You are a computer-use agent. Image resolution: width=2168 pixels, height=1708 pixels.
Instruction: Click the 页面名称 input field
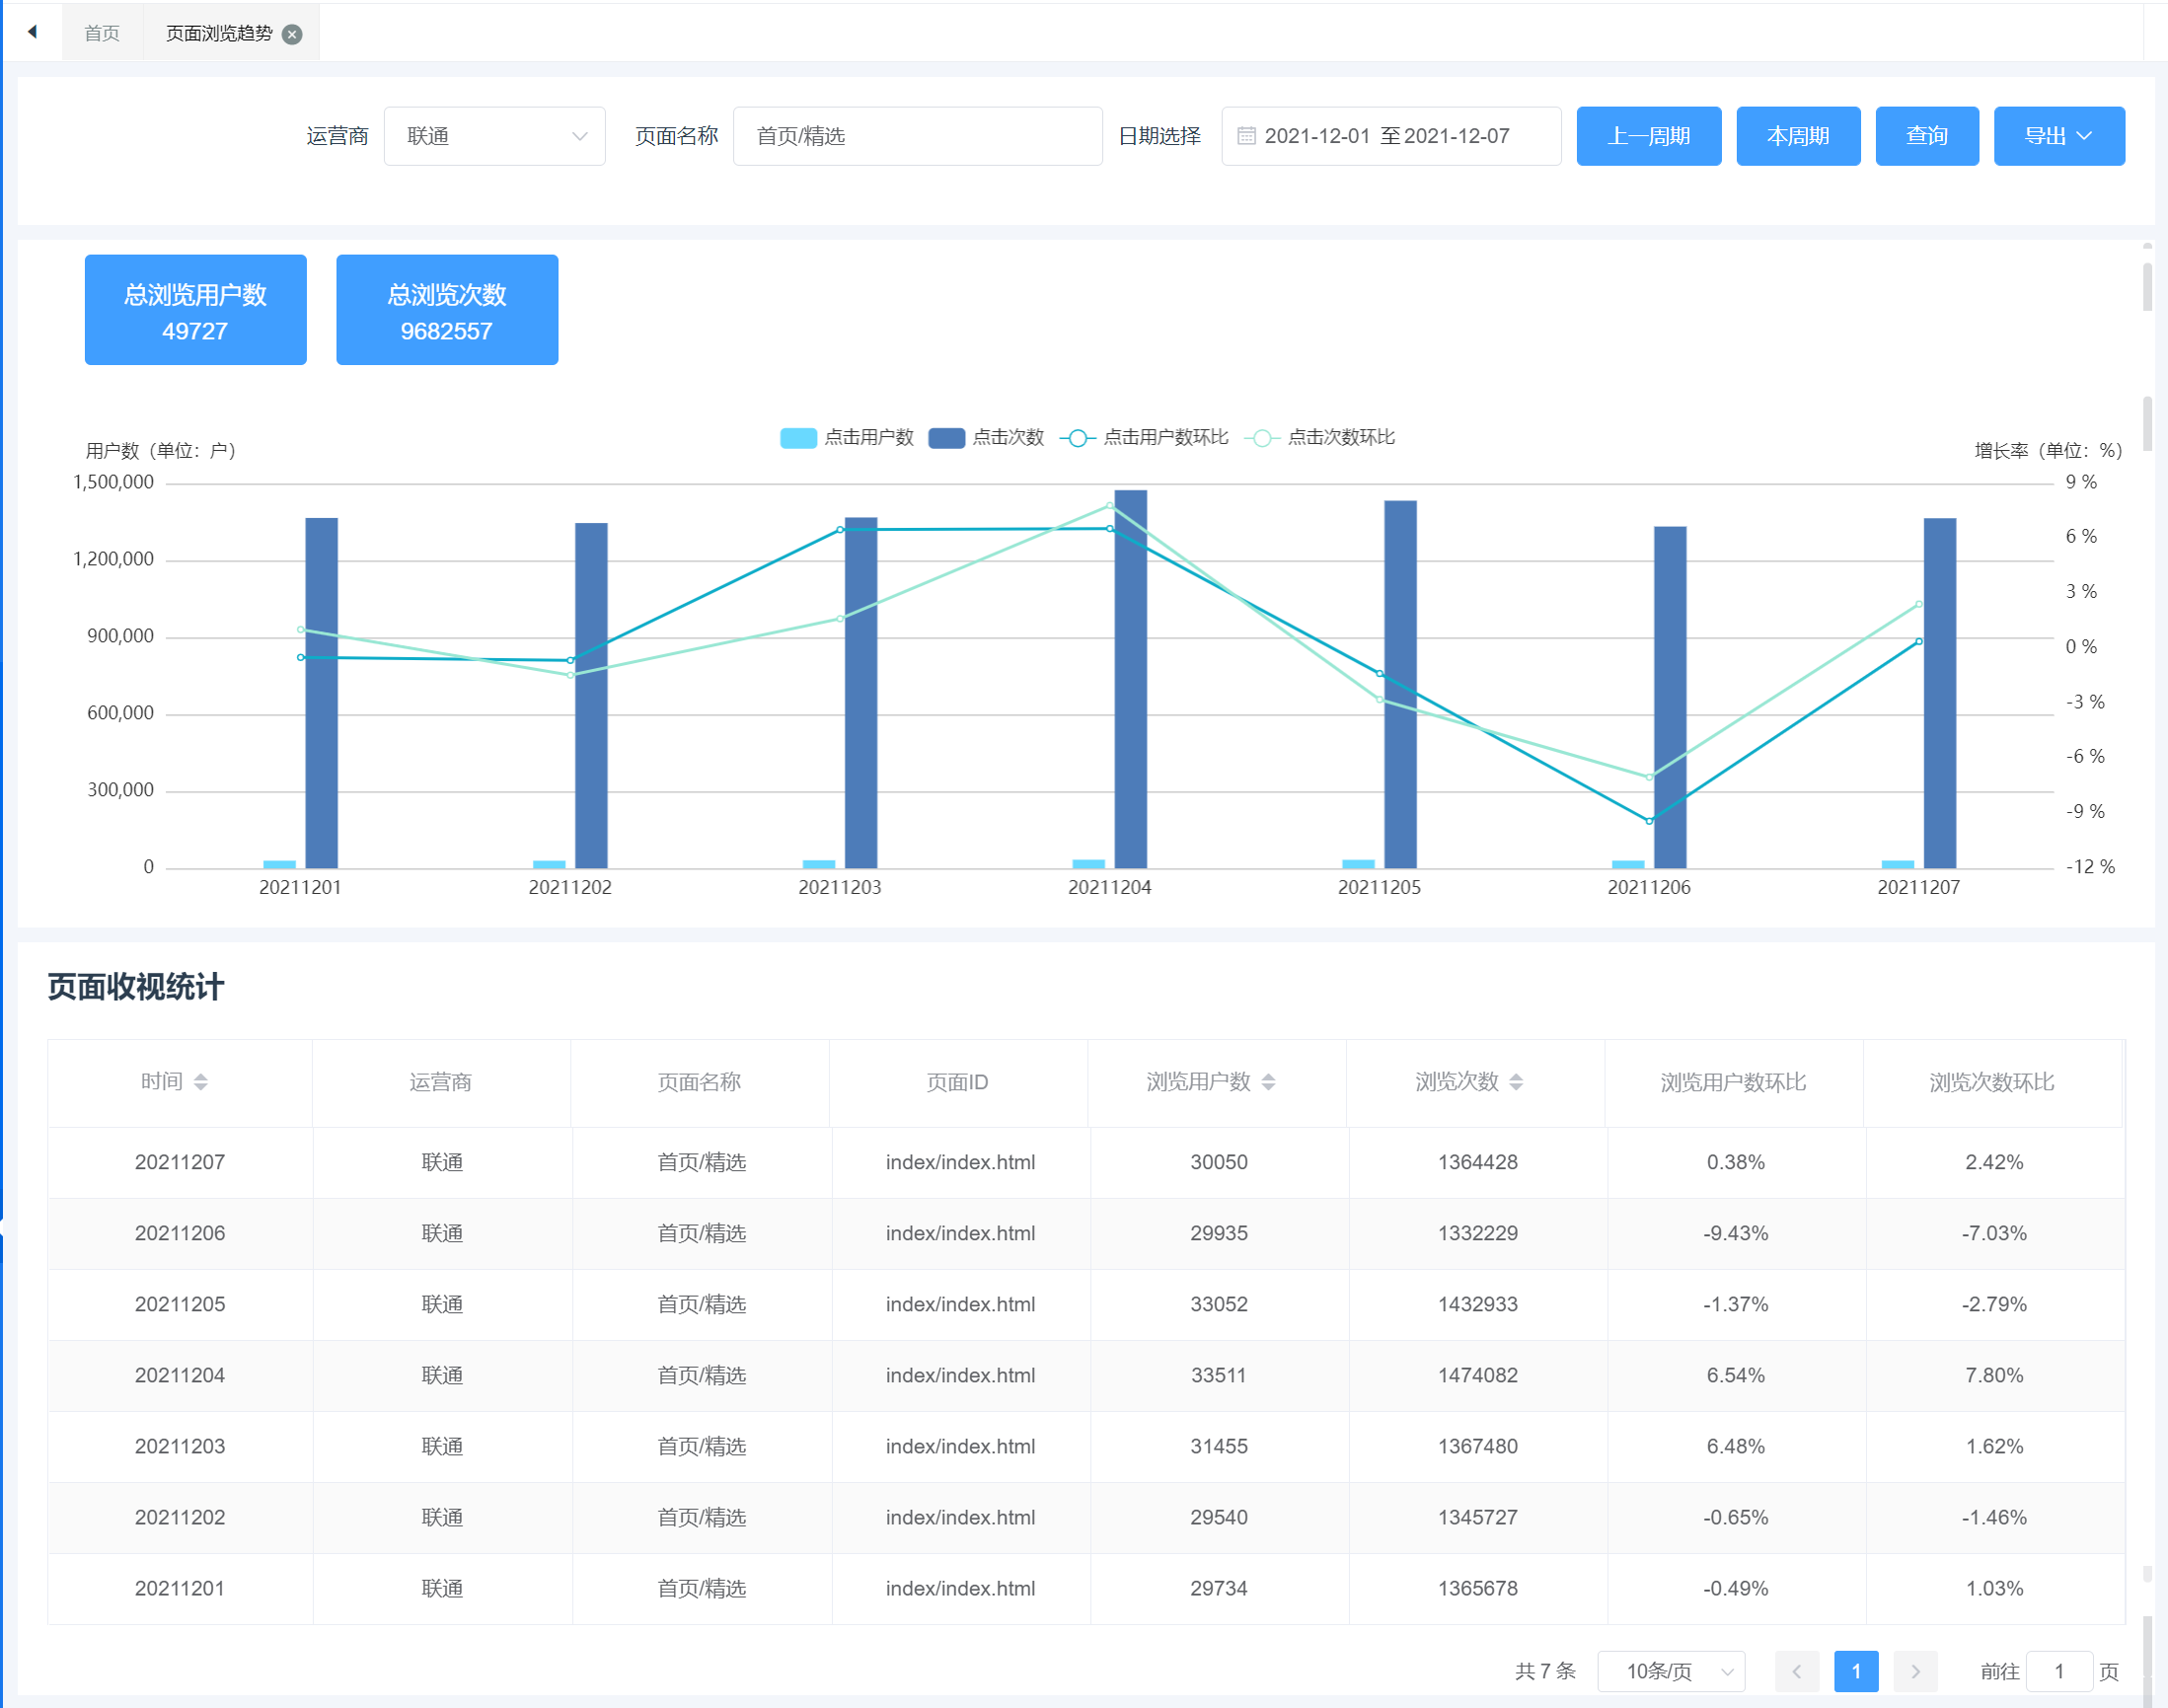(x=917, y=136)
